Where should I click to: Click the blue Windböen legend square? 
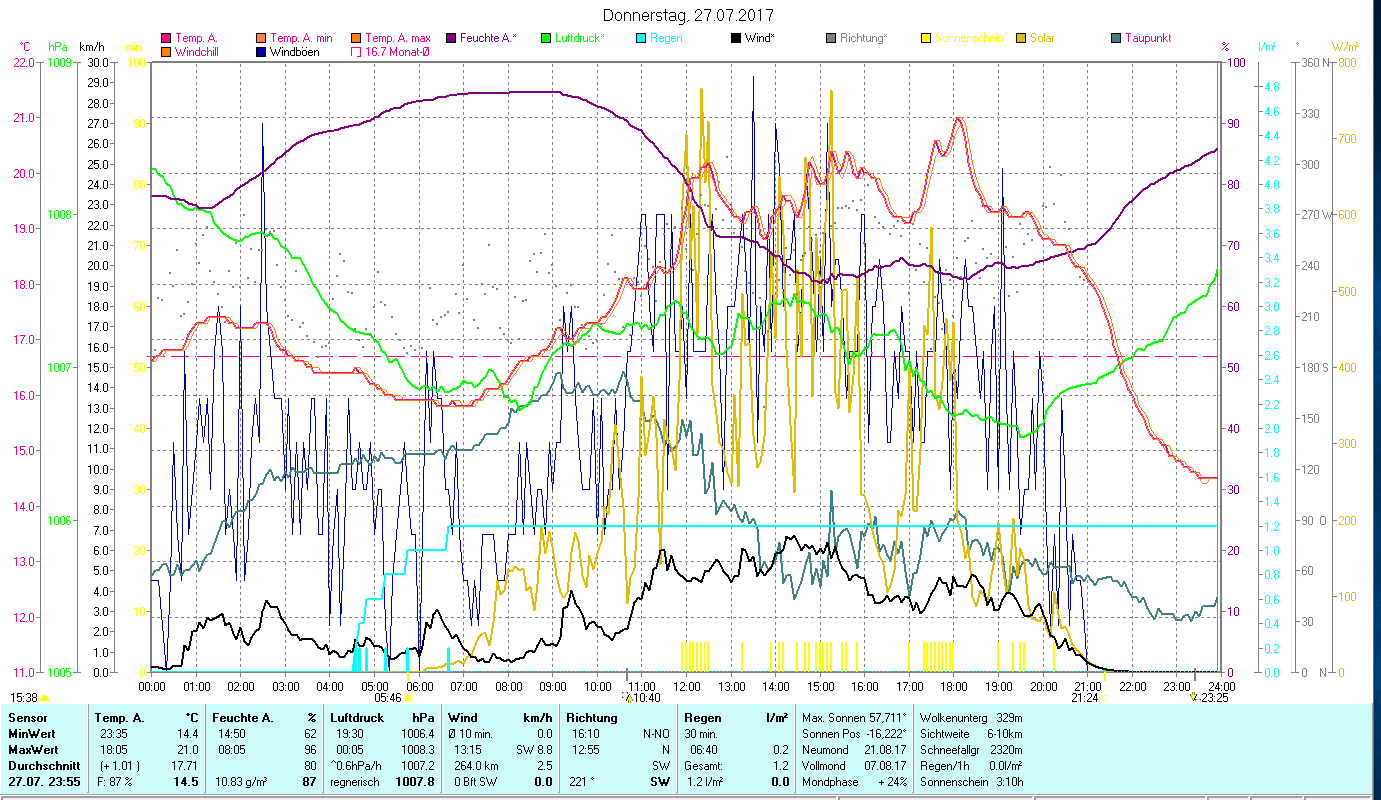click(262, 51)
